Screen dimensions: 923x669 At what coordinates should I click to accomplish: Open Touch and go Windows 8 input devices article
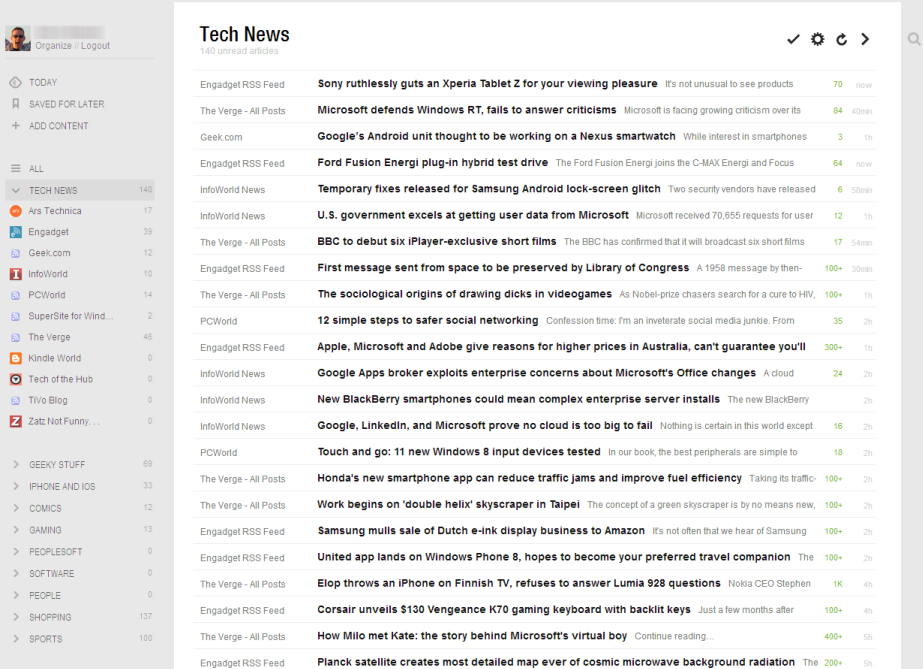click(459, 452)
